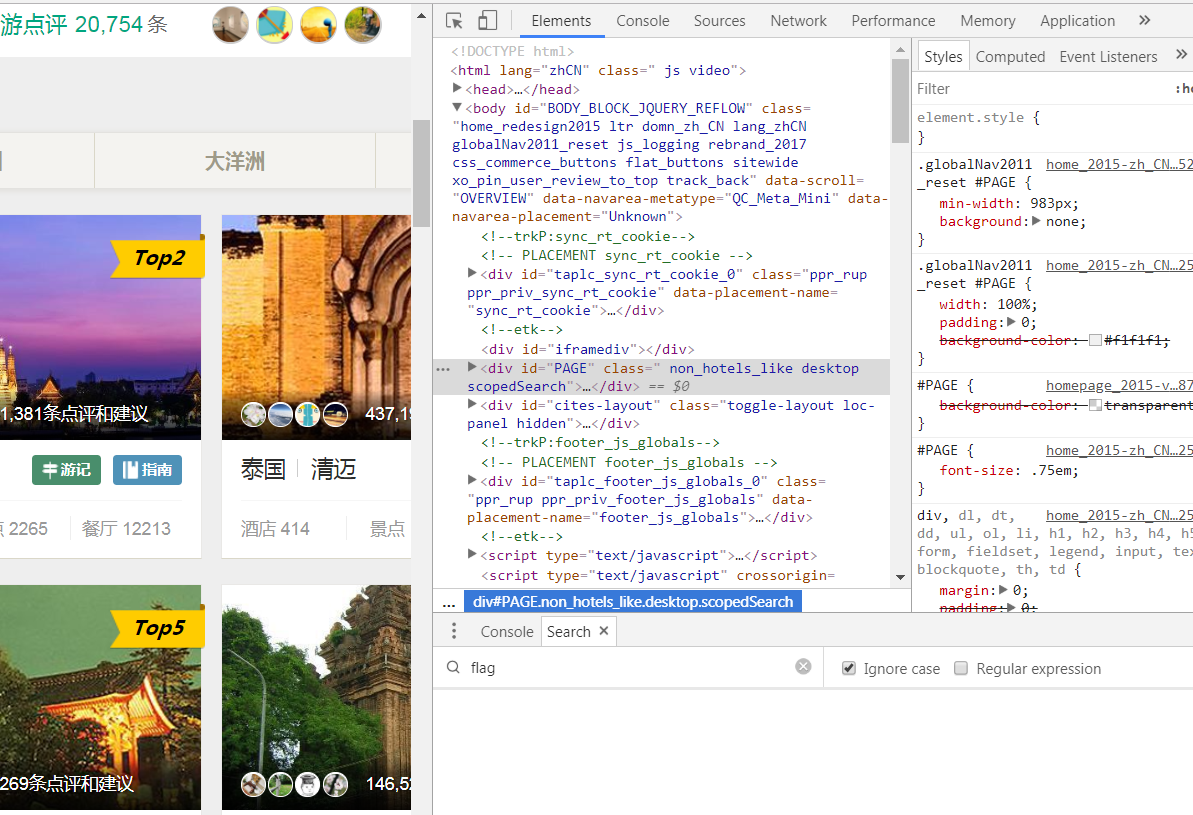Close the Search drawer tab
The image size is (1193, 815).
tap(604, 631)
